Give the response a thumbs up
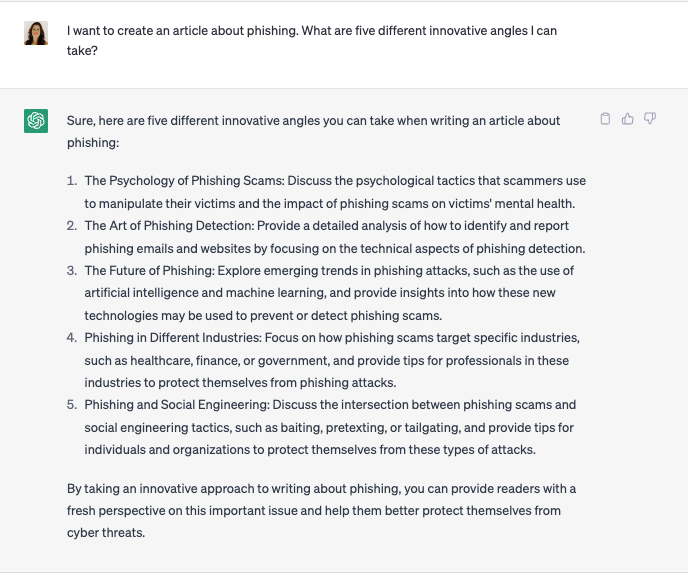 click(x=628, y=119)
